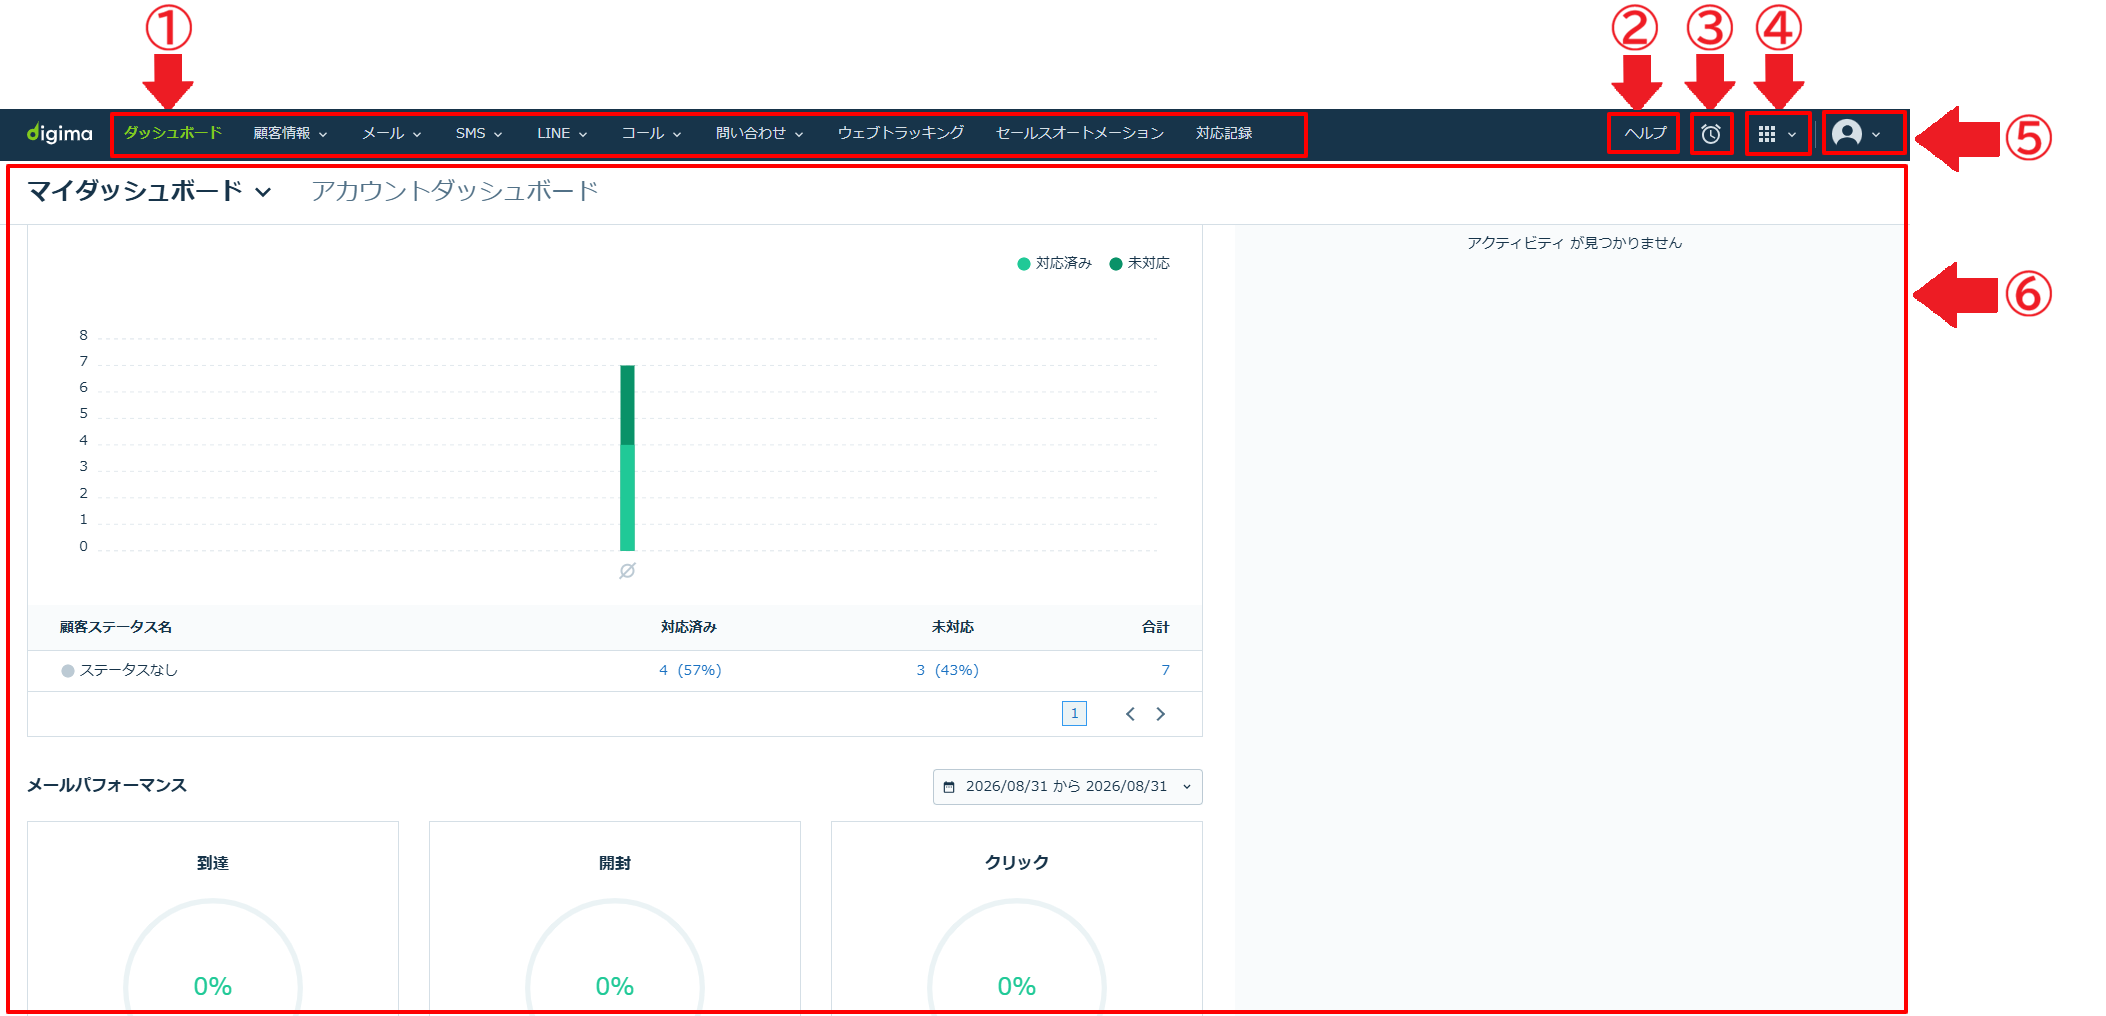Go to next page arrow in table
The height and width of the screenshot is (1016, 2106).
click(1161, 714)
